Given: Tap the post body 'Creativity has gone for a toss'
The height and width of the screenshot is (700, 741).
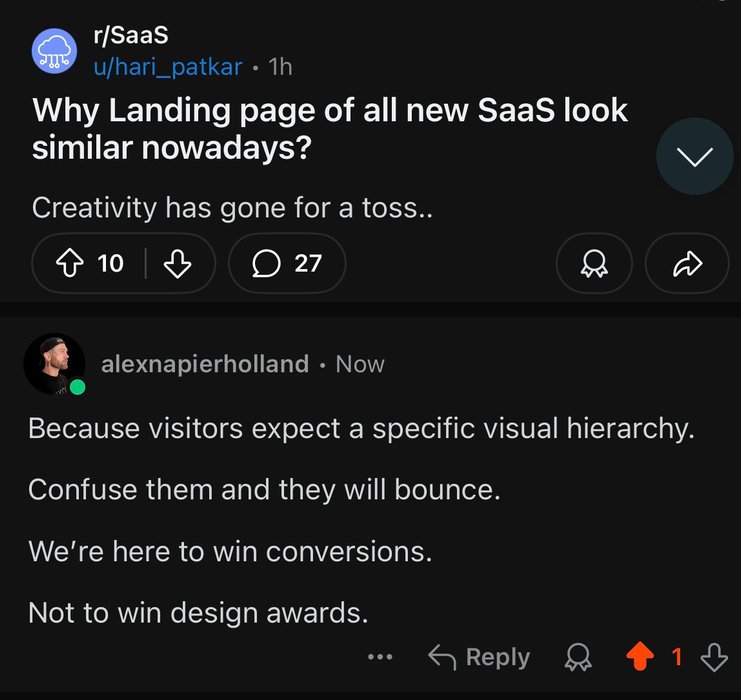Looking at the screenshot, I should (x=232, y=208).
